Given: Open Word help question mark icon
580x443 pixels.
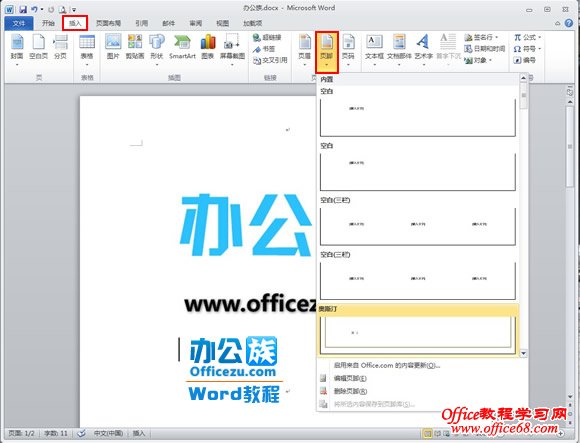Looking at the screenshot, I should [569, 23].
